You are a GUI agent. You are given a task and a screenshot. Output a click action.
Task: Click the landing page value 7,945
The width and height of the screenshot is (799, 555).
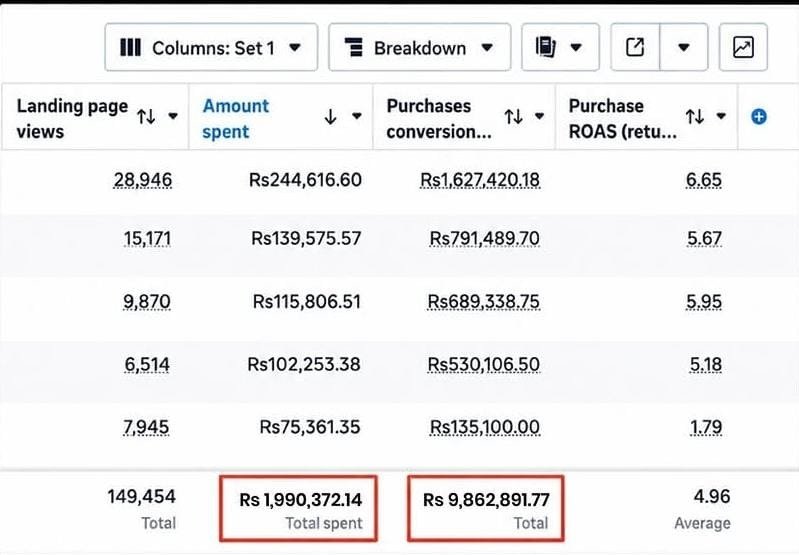click(x=146, y=427)
